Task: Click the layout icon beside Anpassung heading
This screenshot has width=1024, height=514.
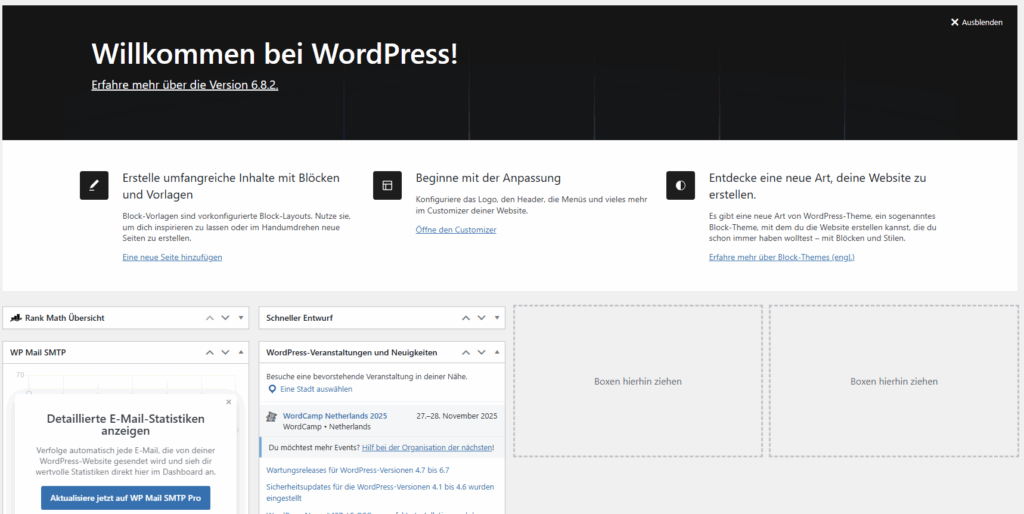Action: (x=387, y=185)
